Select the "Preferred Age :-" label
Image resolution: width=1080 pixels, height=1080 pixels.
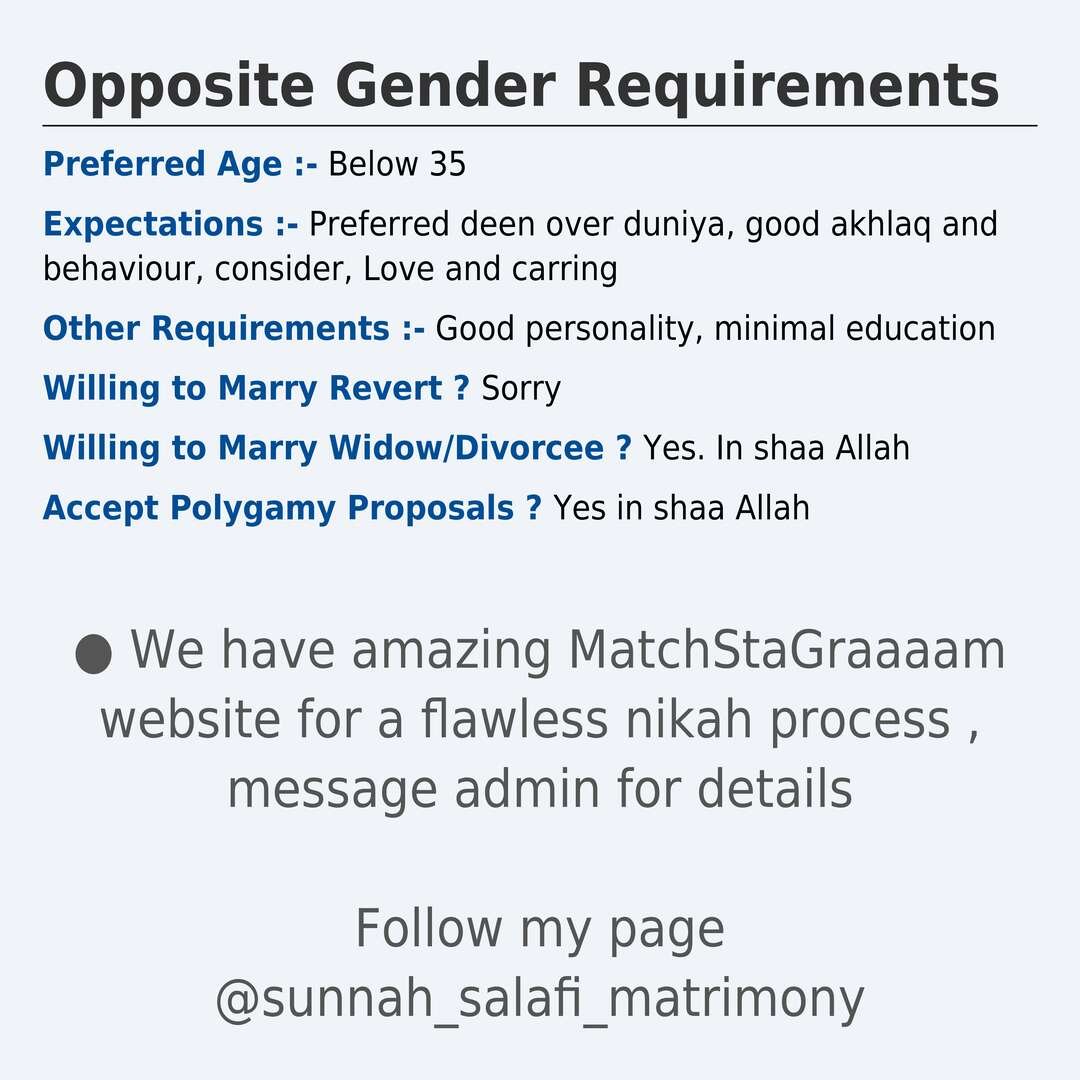(180, 164)
